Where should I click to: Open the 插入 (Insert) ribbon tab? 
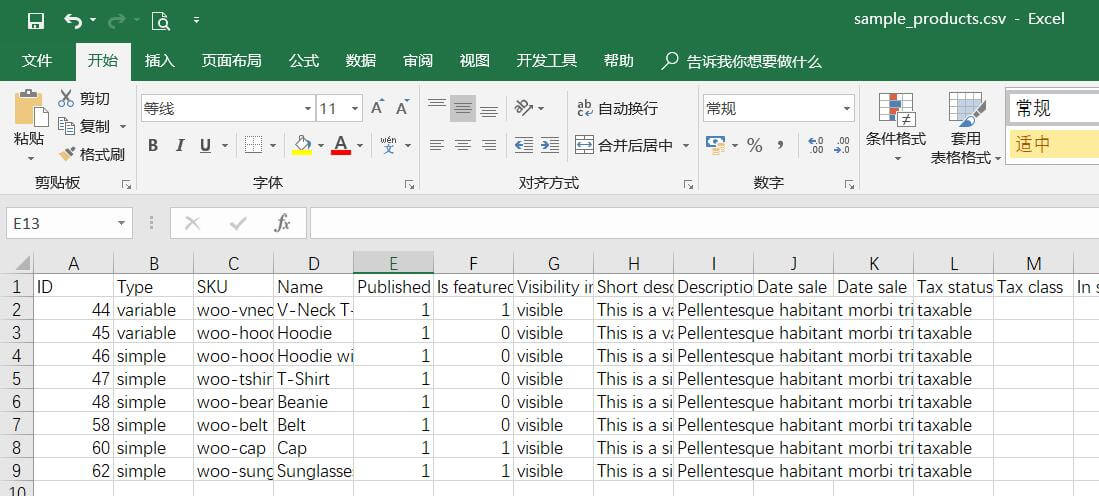point(159,61)
